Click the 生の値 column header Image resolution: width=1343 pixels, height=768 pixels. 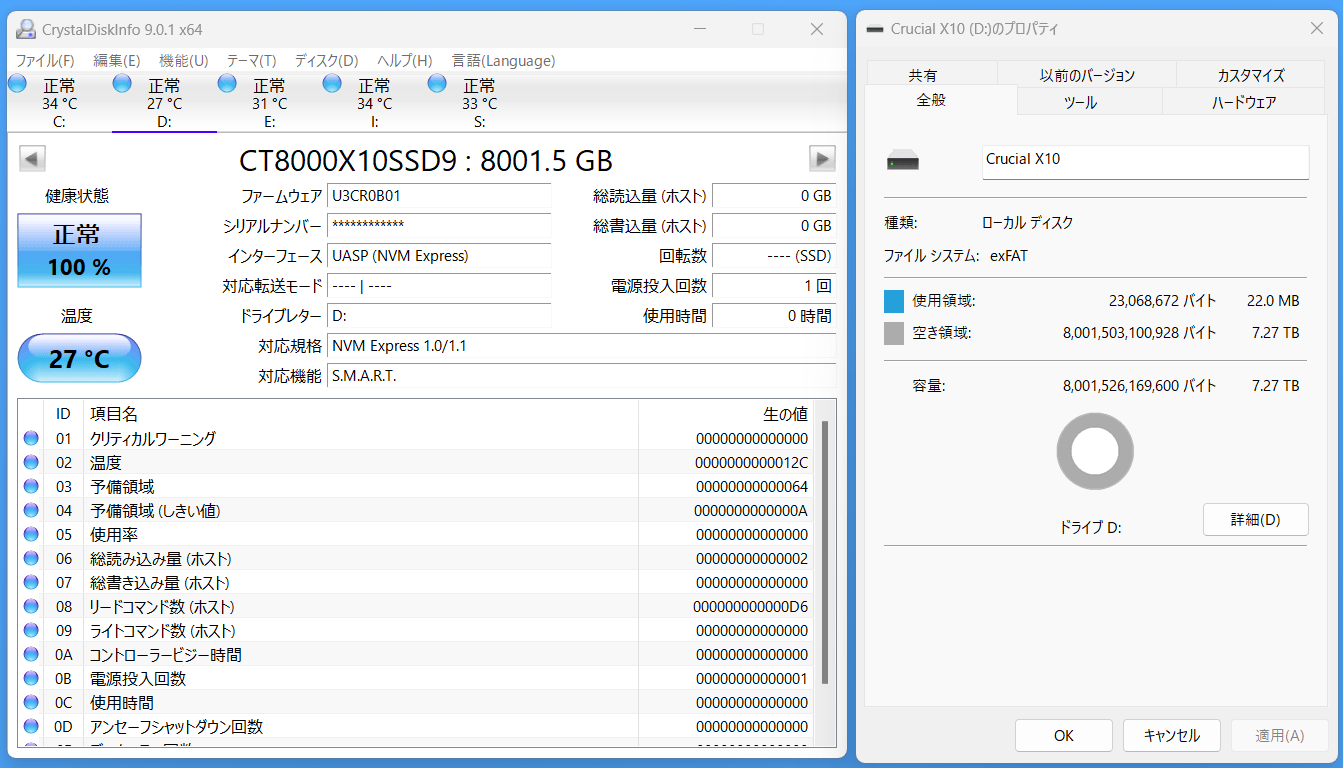coord(726,413)
